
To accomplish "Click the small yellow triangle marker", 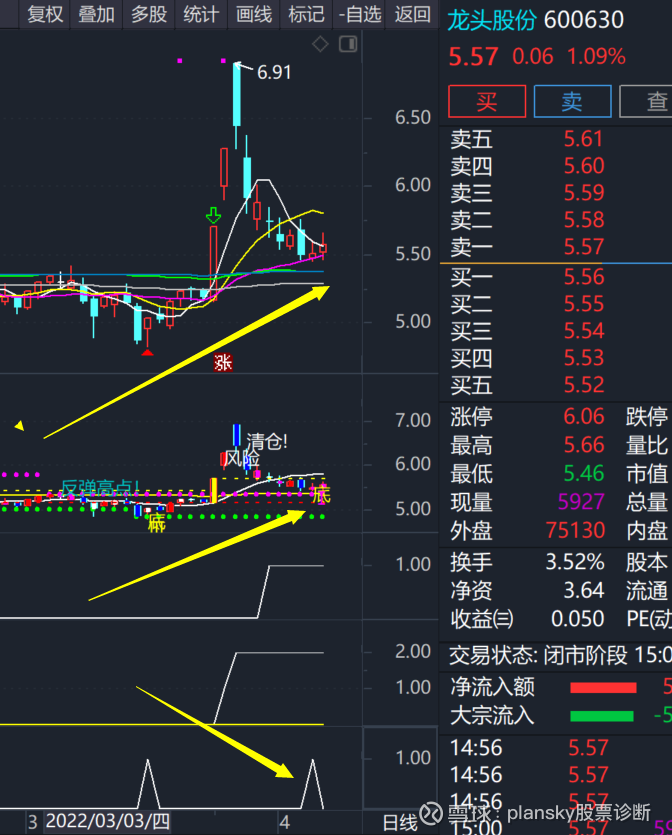I will point(19,426).
